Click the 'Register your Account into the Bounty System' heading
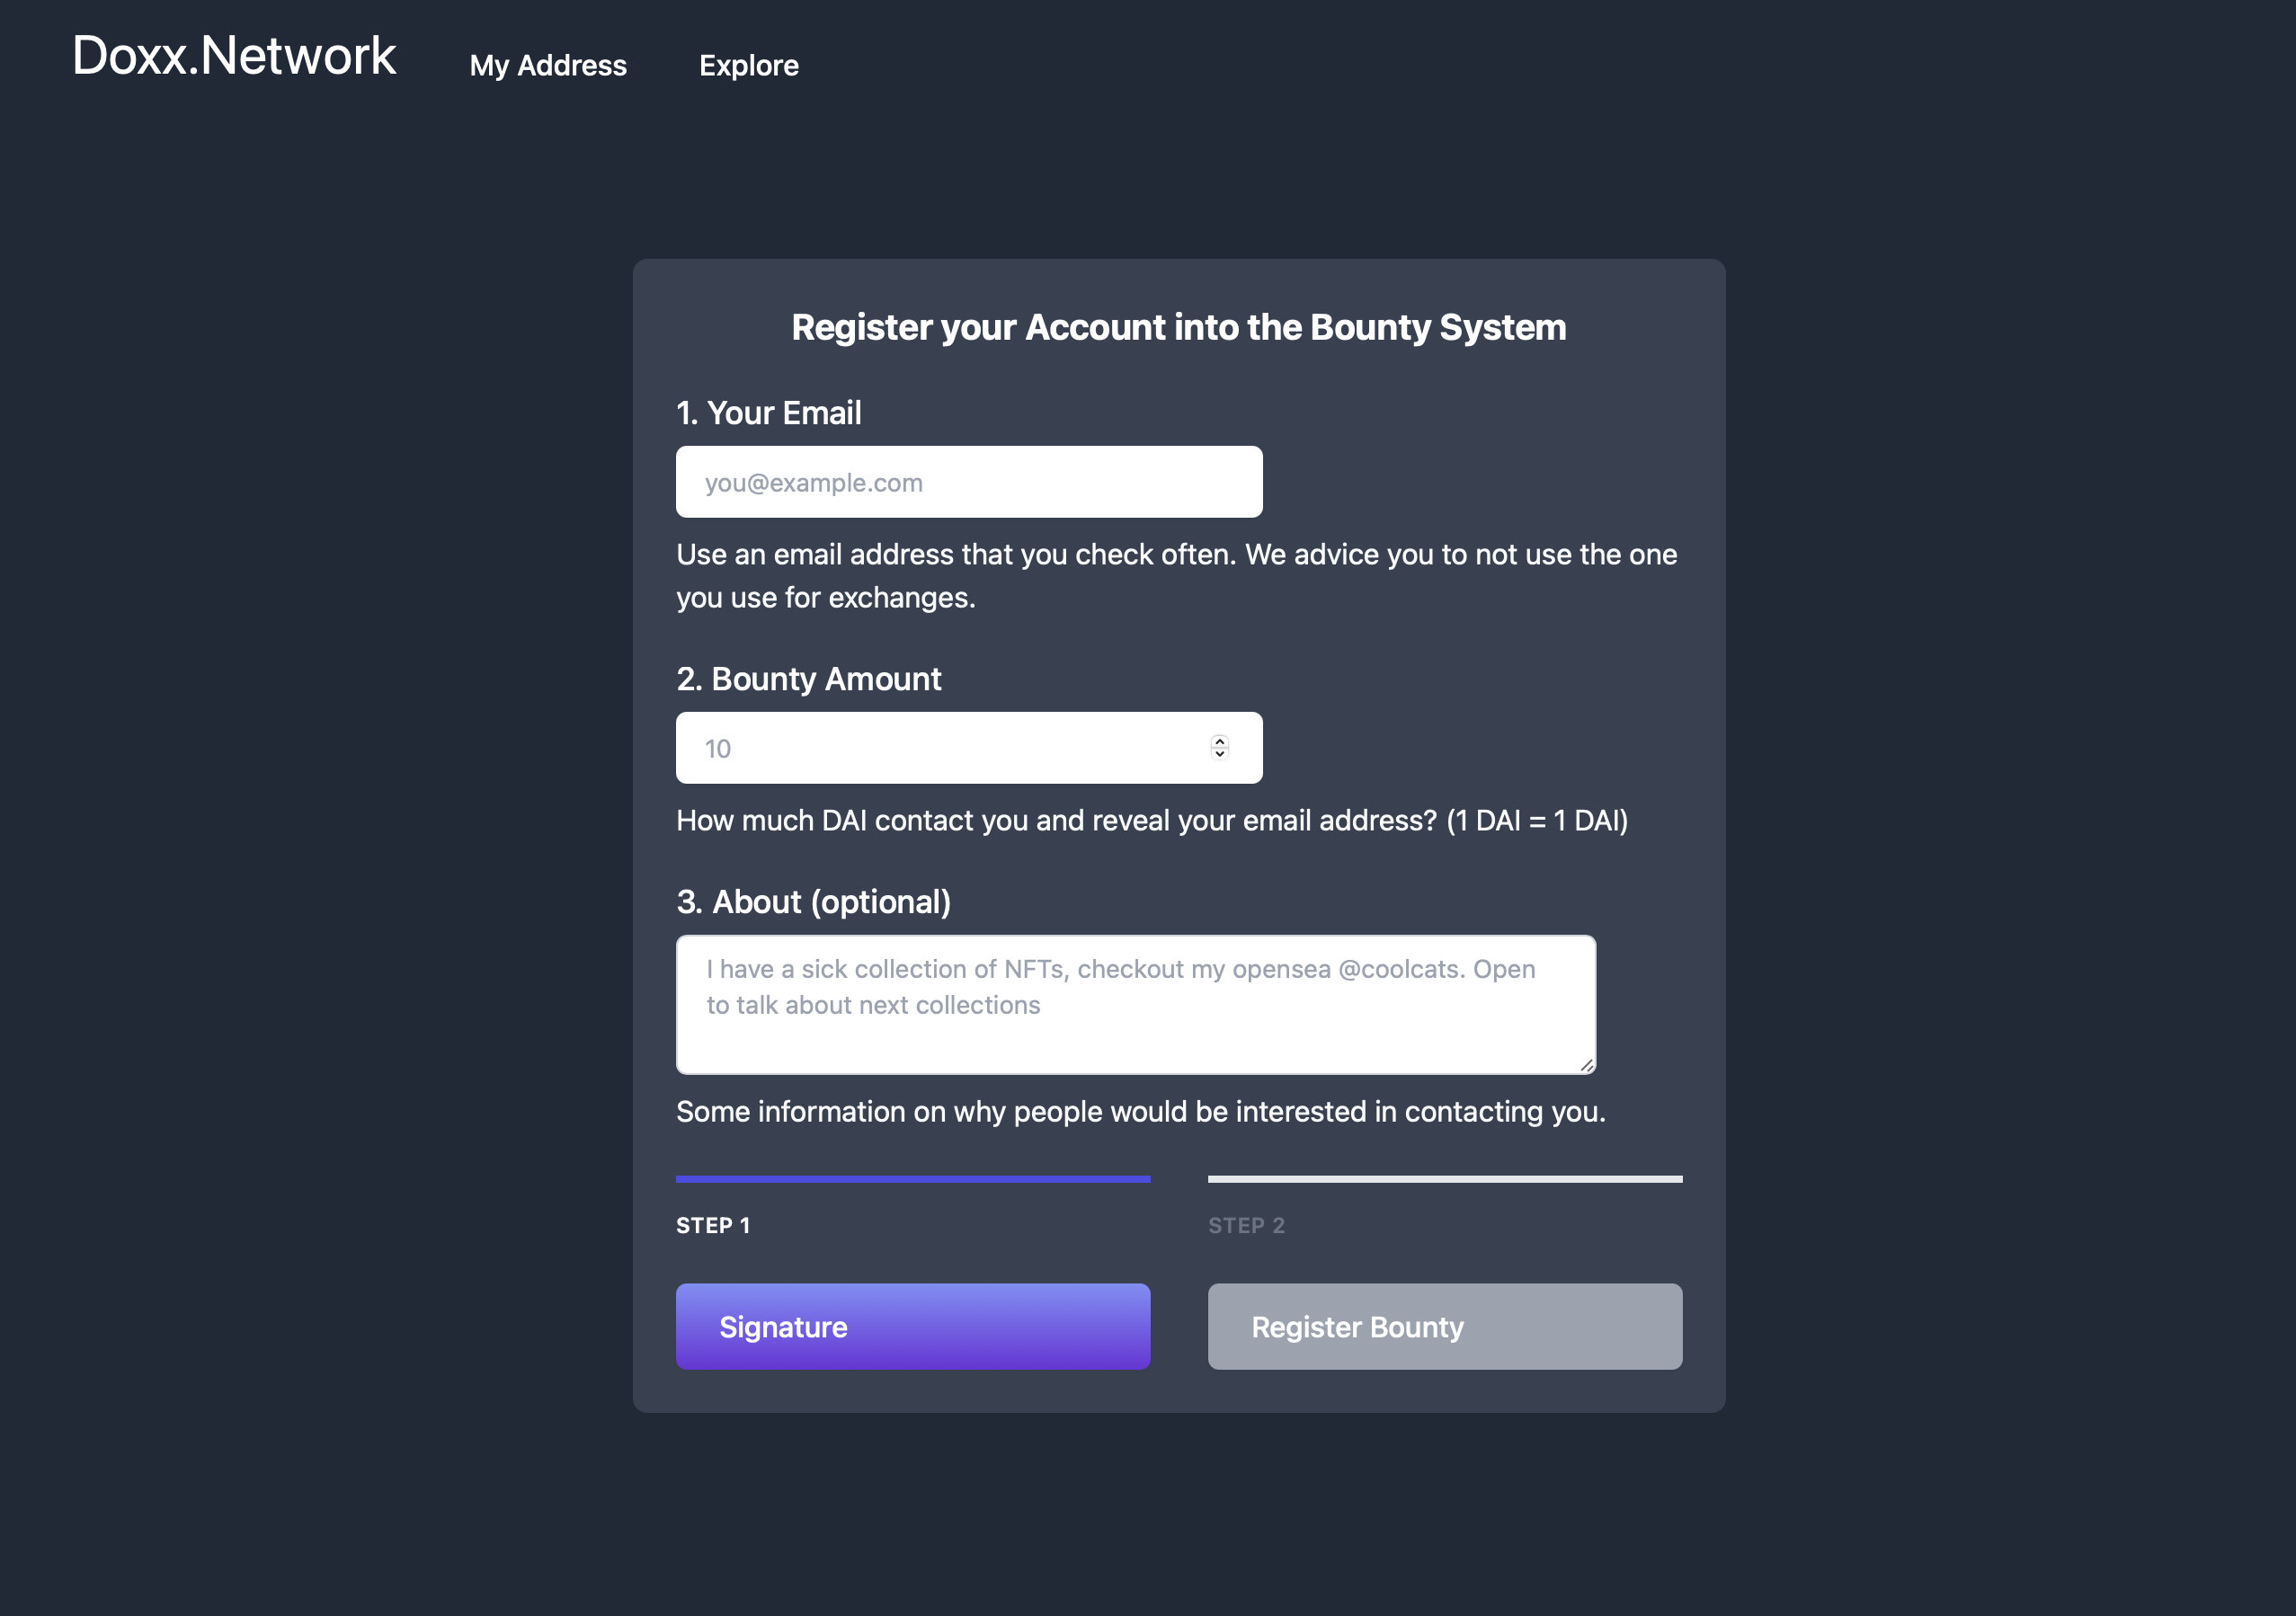Image resolution: width=2296 pixels, height=1616 pixels. click(x=1179, y=328)
